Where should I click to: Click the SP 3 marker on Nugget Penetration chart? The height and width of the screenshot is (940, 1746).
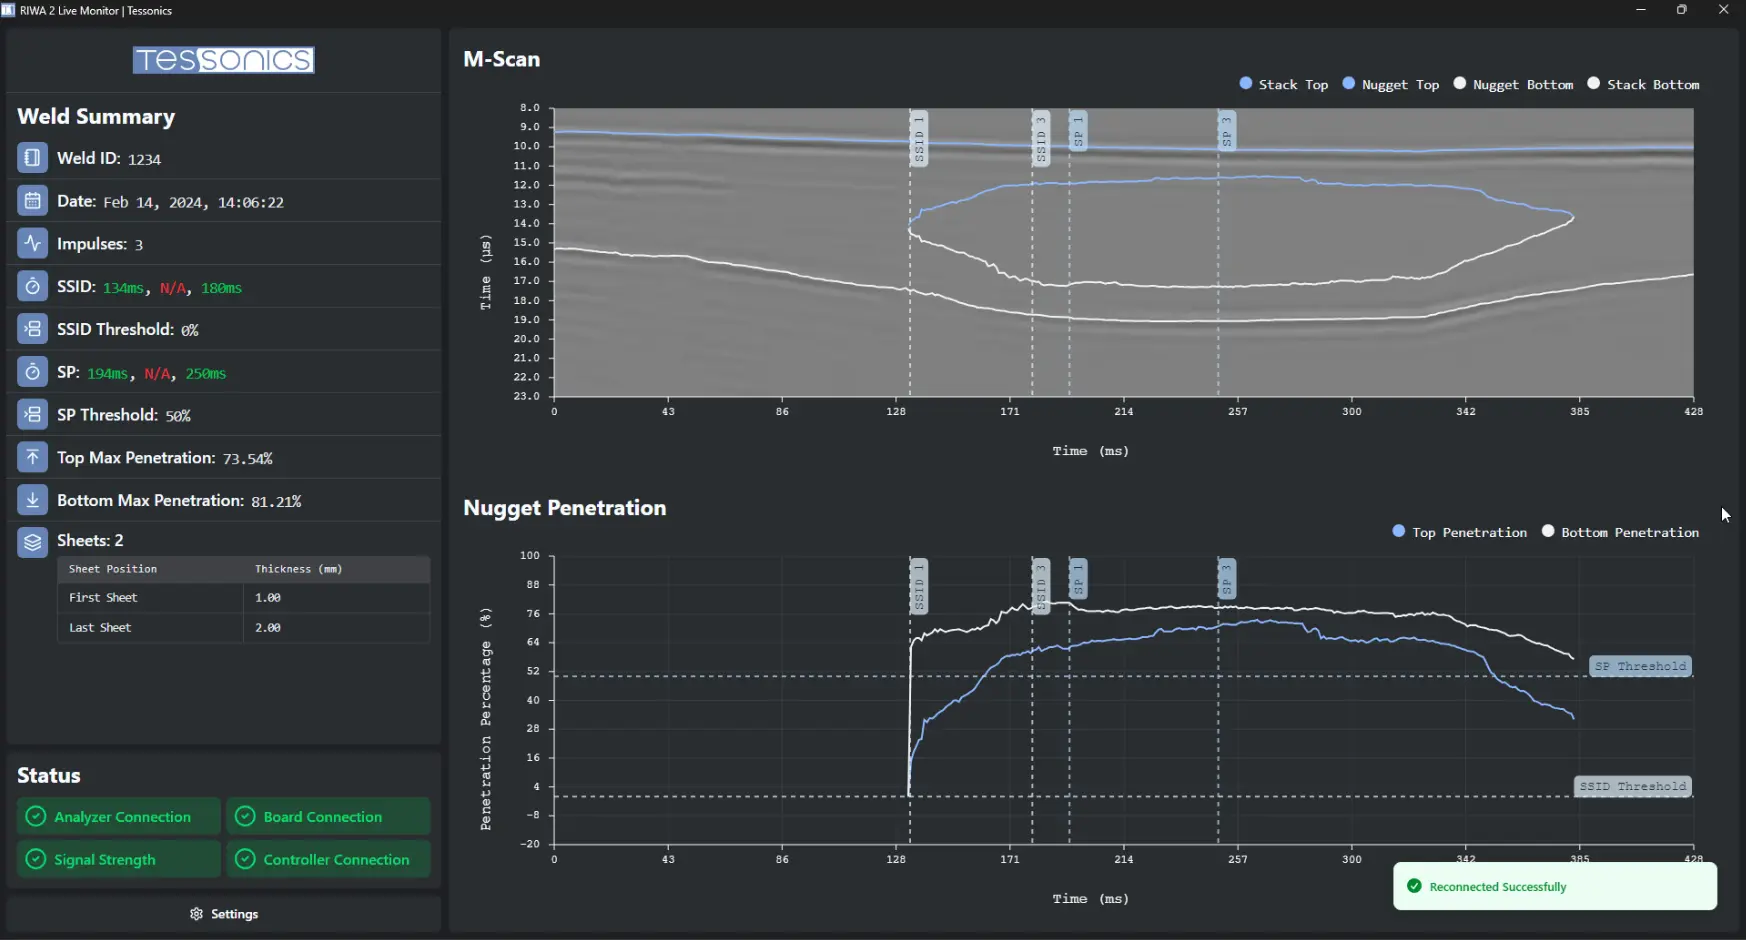(x=1227, y=580)
